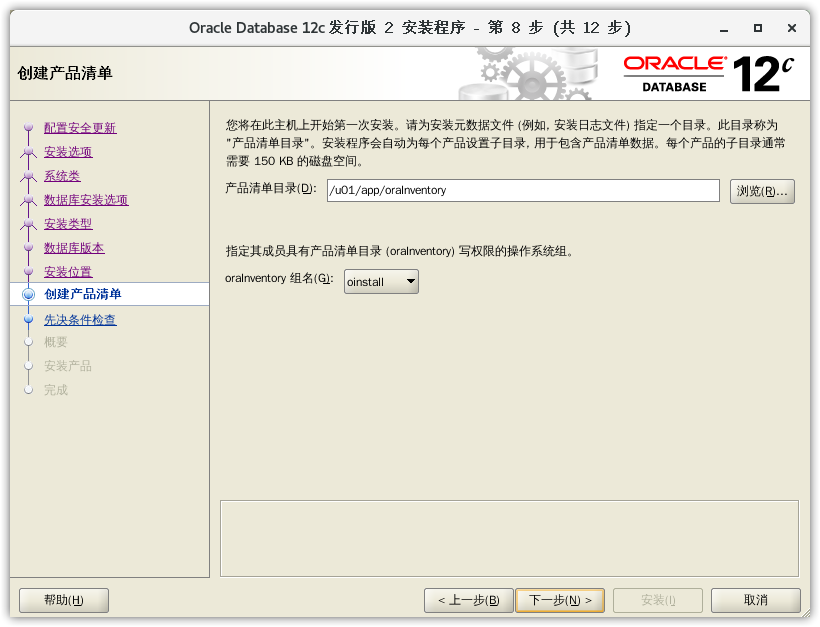Click the step icon beside 创建产品清单

coord(29,294)
